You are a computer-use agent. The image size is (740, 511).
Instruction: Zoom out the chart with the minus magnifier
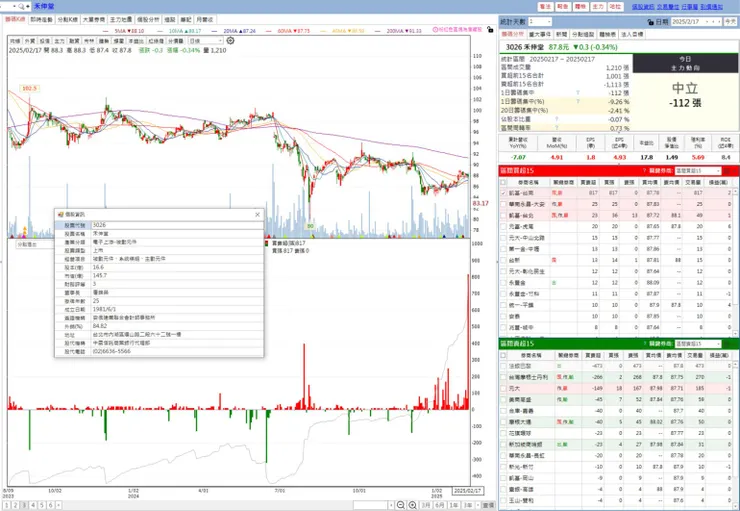[401, 505]
